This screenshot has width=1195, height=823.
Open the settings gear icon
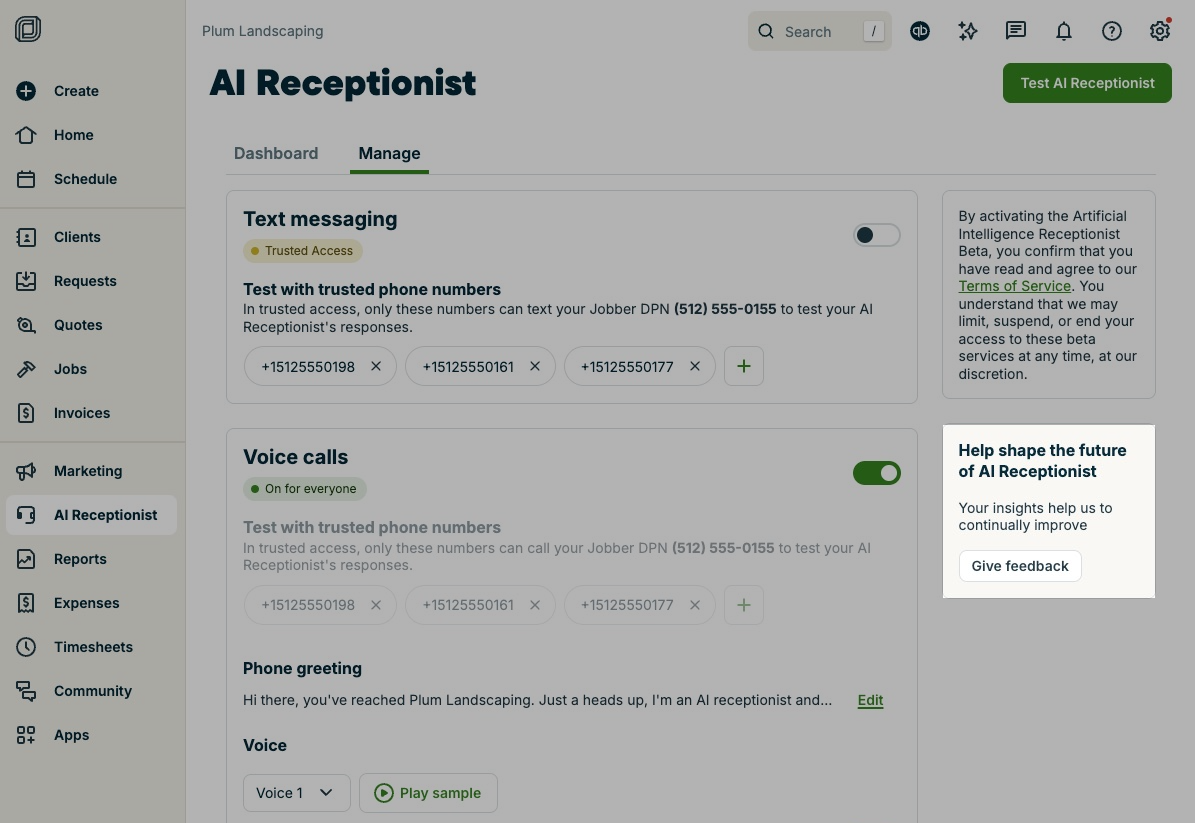pyautogui.click(x=1159, y=31)
